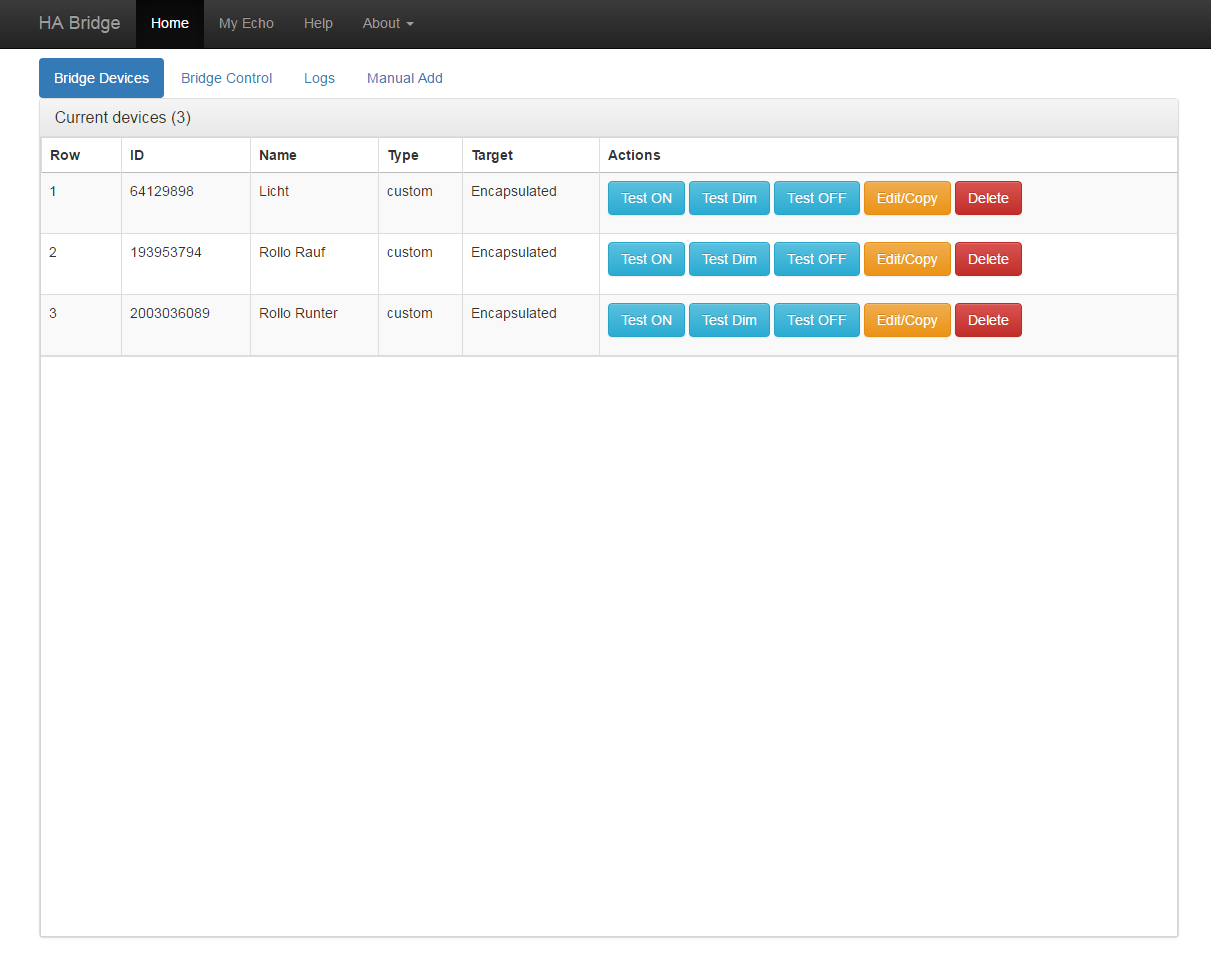Click Test OFF for Rollo Runter
This screenshot has height=955, width=1211.
[x=816, y=320]
